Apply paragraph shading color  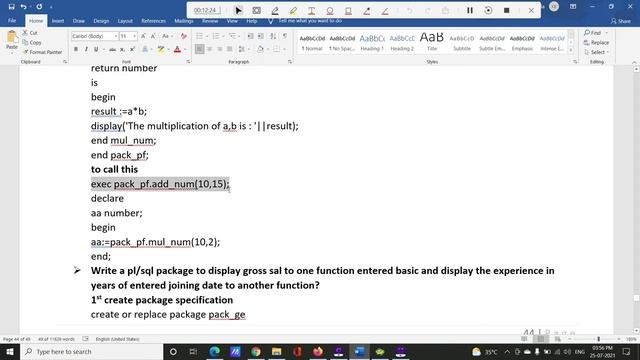[x=260, y=49]
